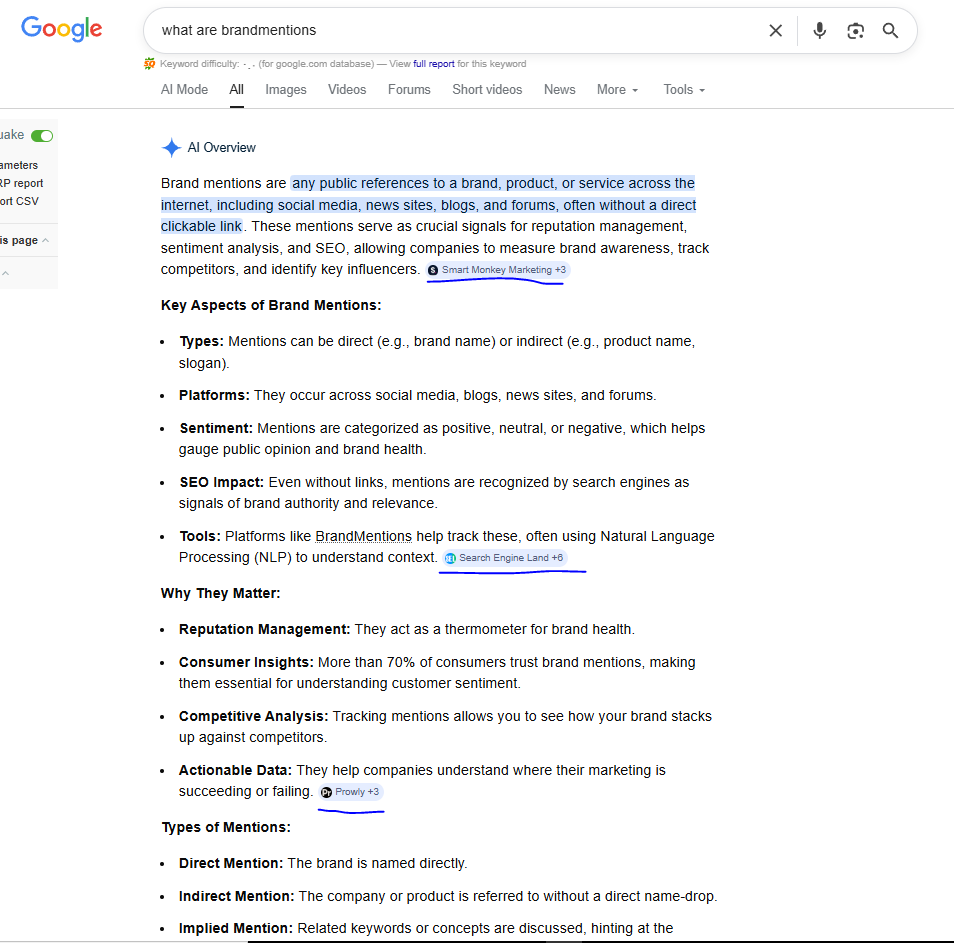The width and height of the screenshot is (954, 943).
Task: Open the Tools dropdown
Action: coord(683,89)
